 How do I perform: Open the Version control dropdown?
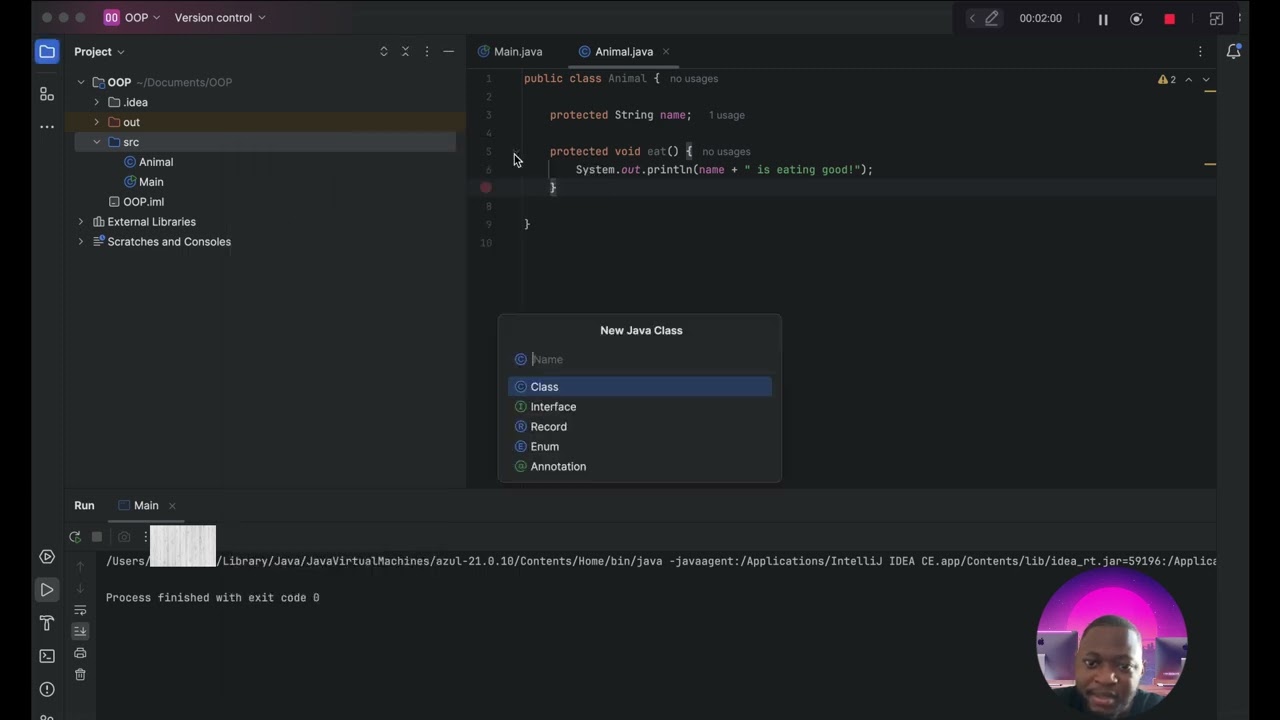coord(220,18)
